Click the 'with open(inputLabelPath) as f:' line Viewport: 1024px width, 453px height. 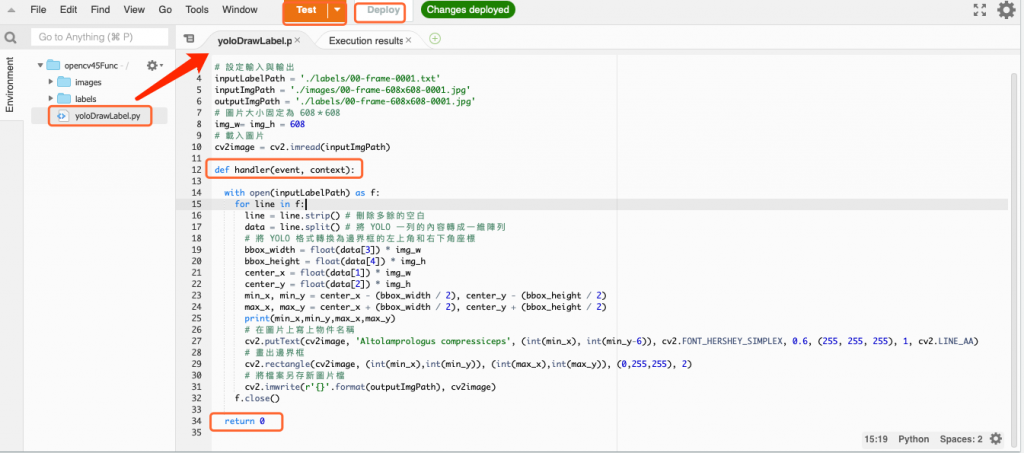pos(302,193)
